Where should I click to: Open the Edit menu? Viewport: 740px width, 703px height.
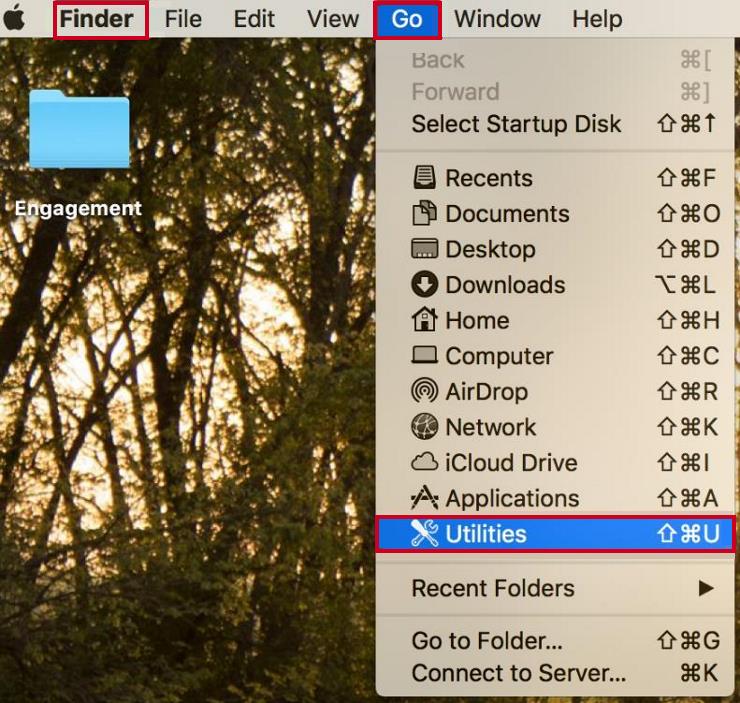coord(254,19)
